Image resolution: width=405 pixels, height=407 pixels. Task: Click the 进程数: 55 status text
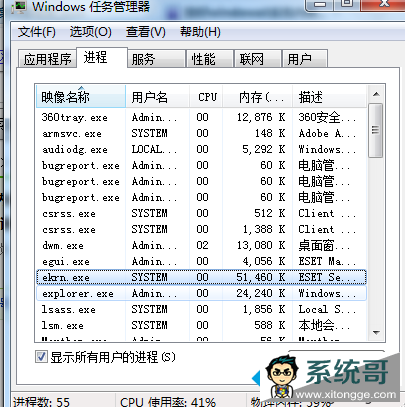pos(41,402)
